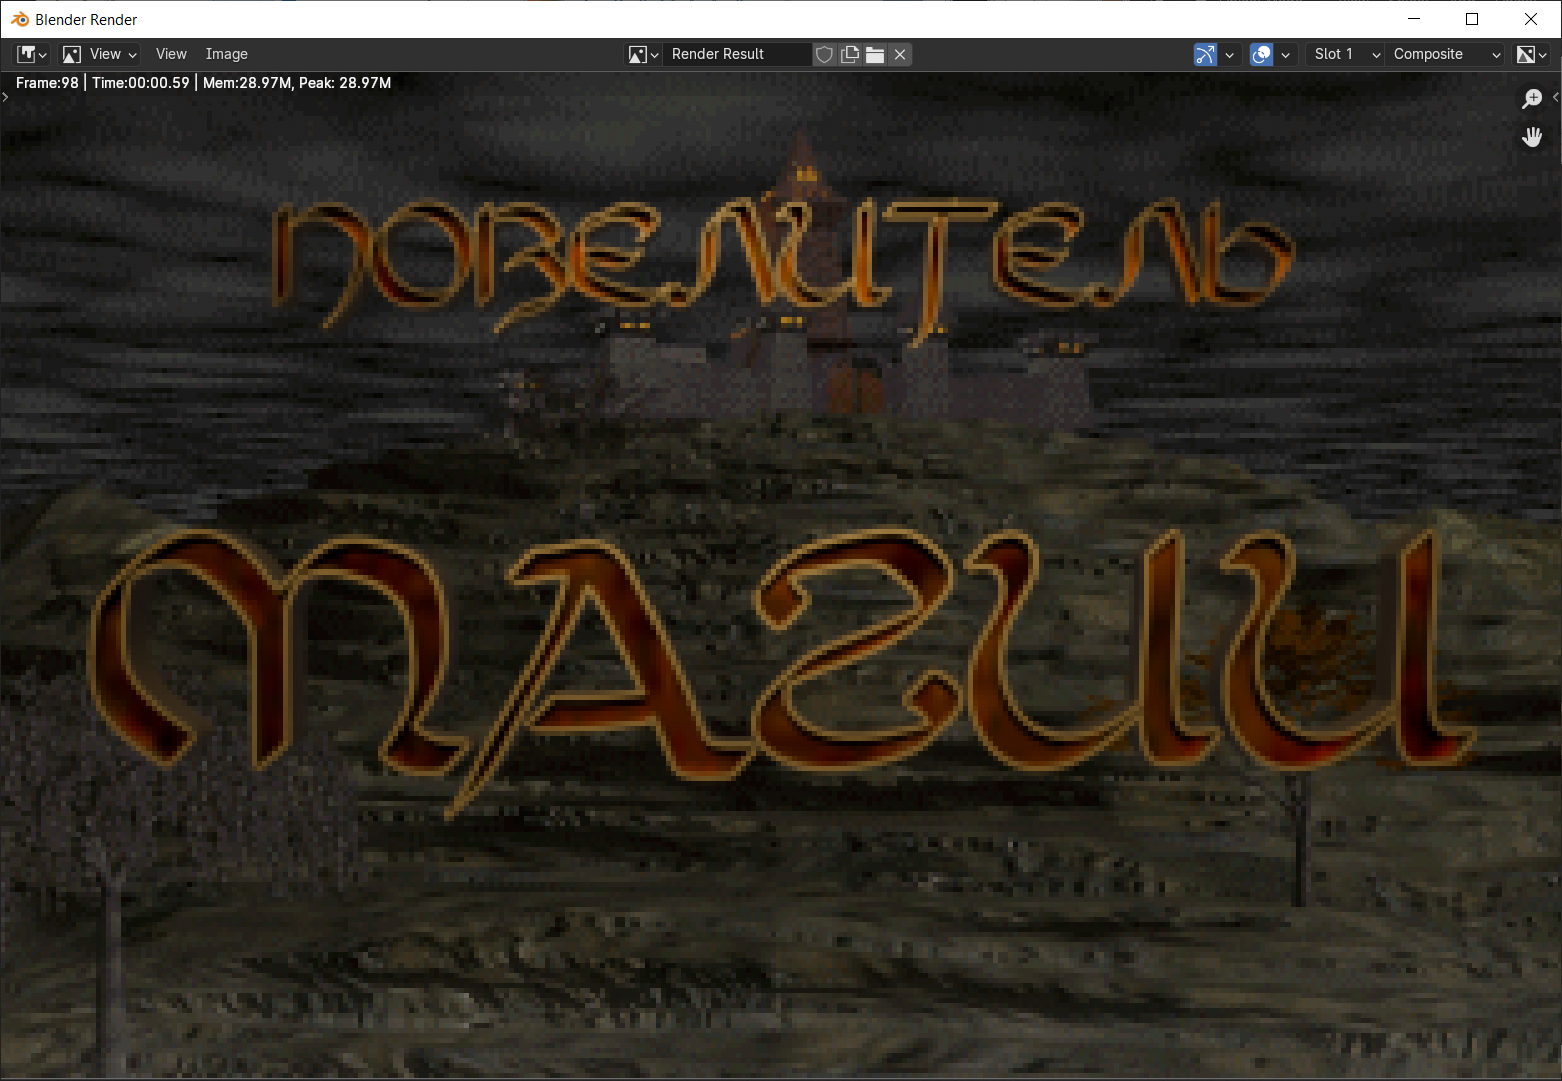The image size is (1562, 1081).
Task: Open the Slot 1 render slot dropdown
Action: point(1345,54)
